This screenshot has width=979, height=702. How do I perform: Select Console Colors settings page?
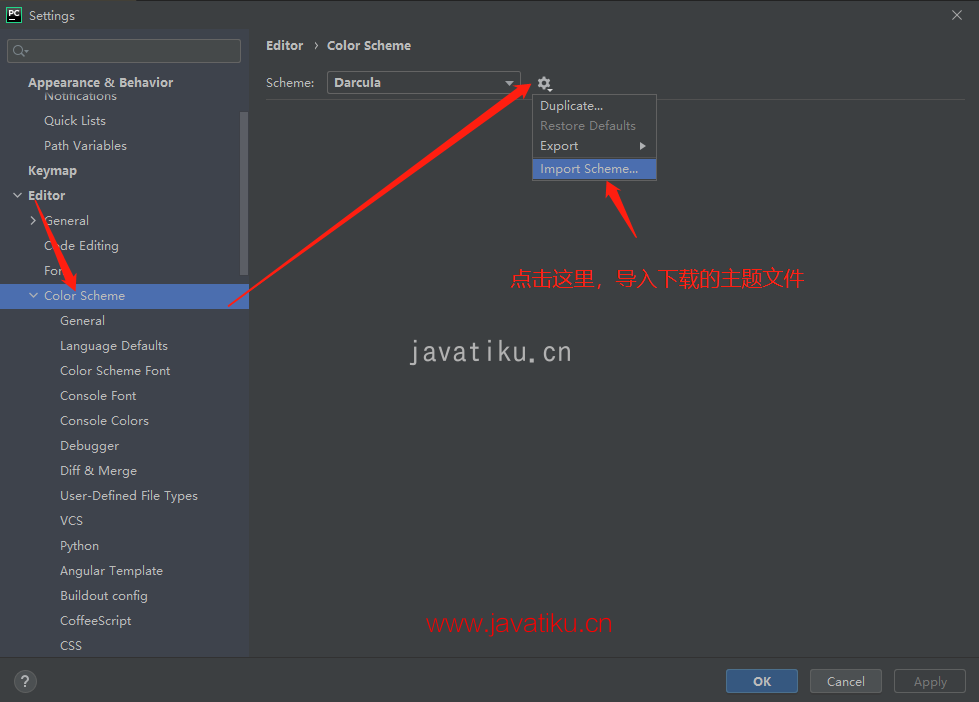104,421
